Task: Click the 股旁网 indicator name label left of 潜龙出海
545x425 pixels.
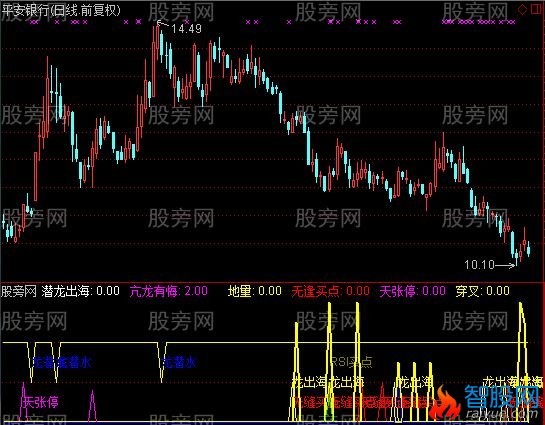Action: pos(19,291)
